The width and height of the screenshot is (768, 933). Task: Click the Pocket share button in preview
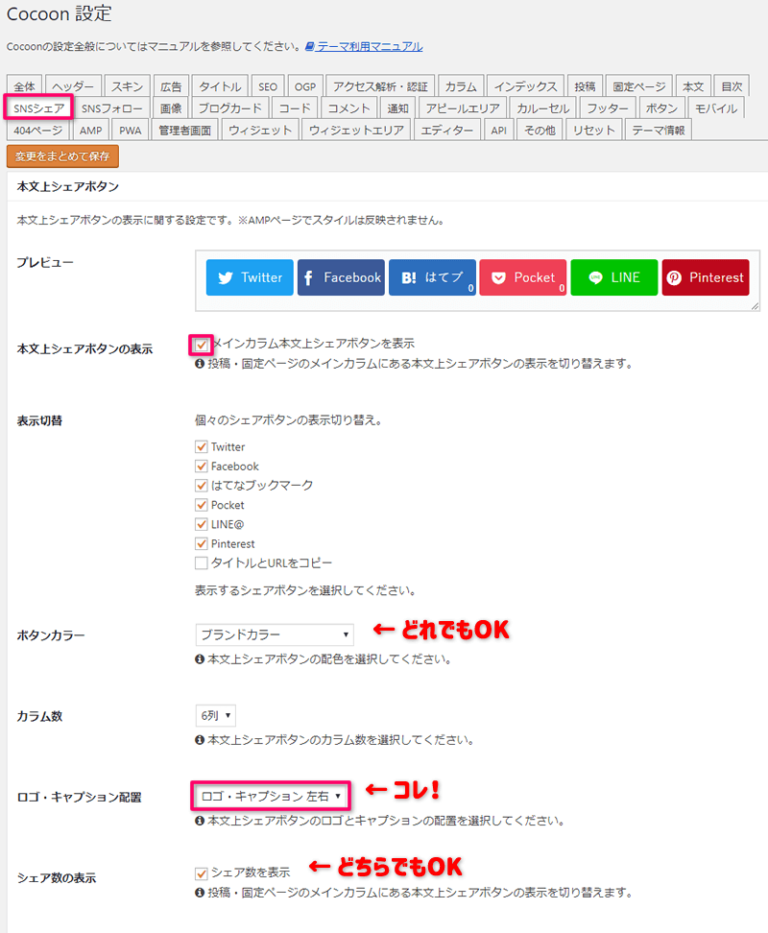click(x=522, y=278)
